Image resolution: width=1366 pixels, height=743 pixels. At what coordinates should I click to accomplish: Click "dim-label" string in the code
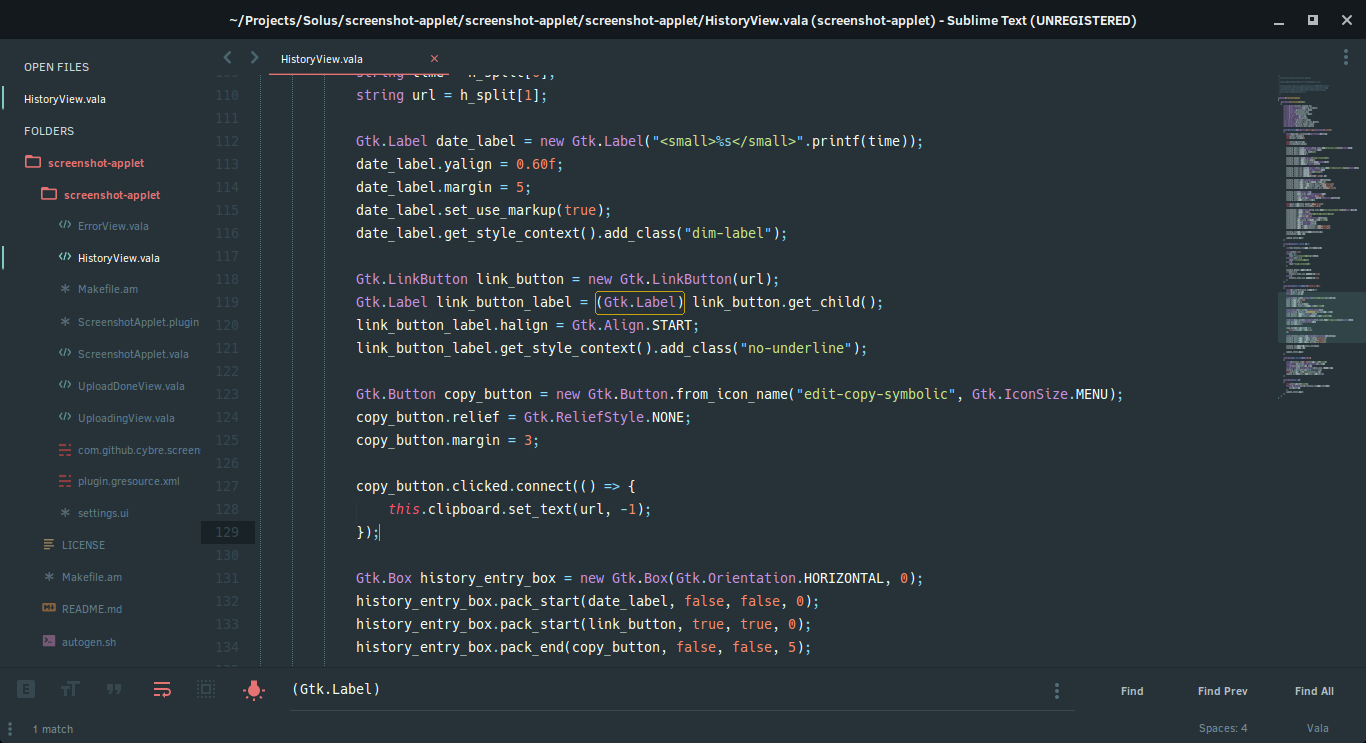[727, 233]
